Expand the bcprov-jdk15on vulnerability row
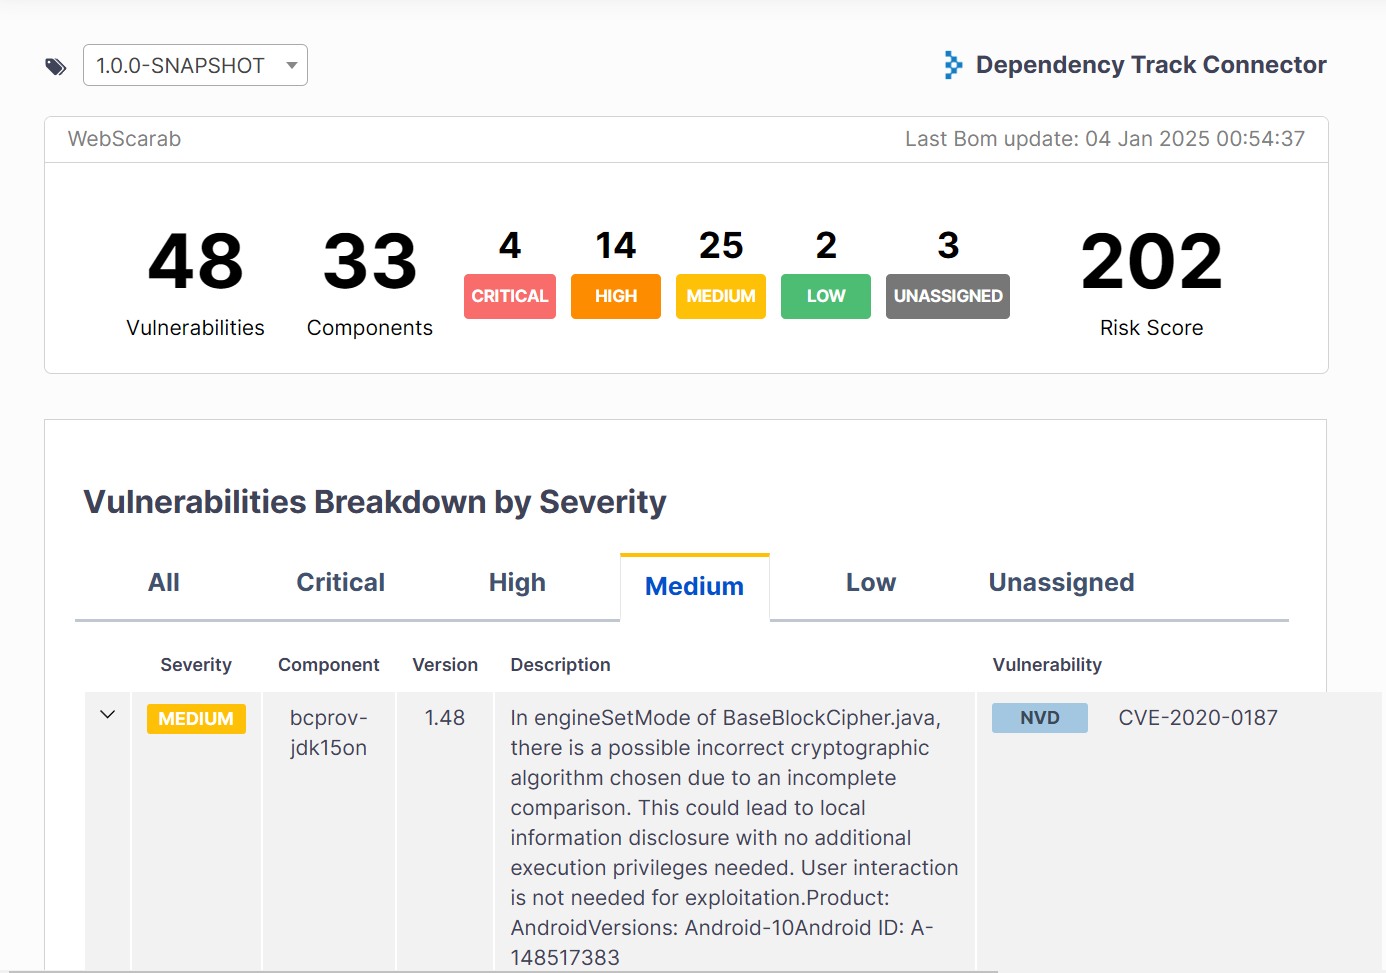This screenshot has height=973, width=1386. point(108,715)
